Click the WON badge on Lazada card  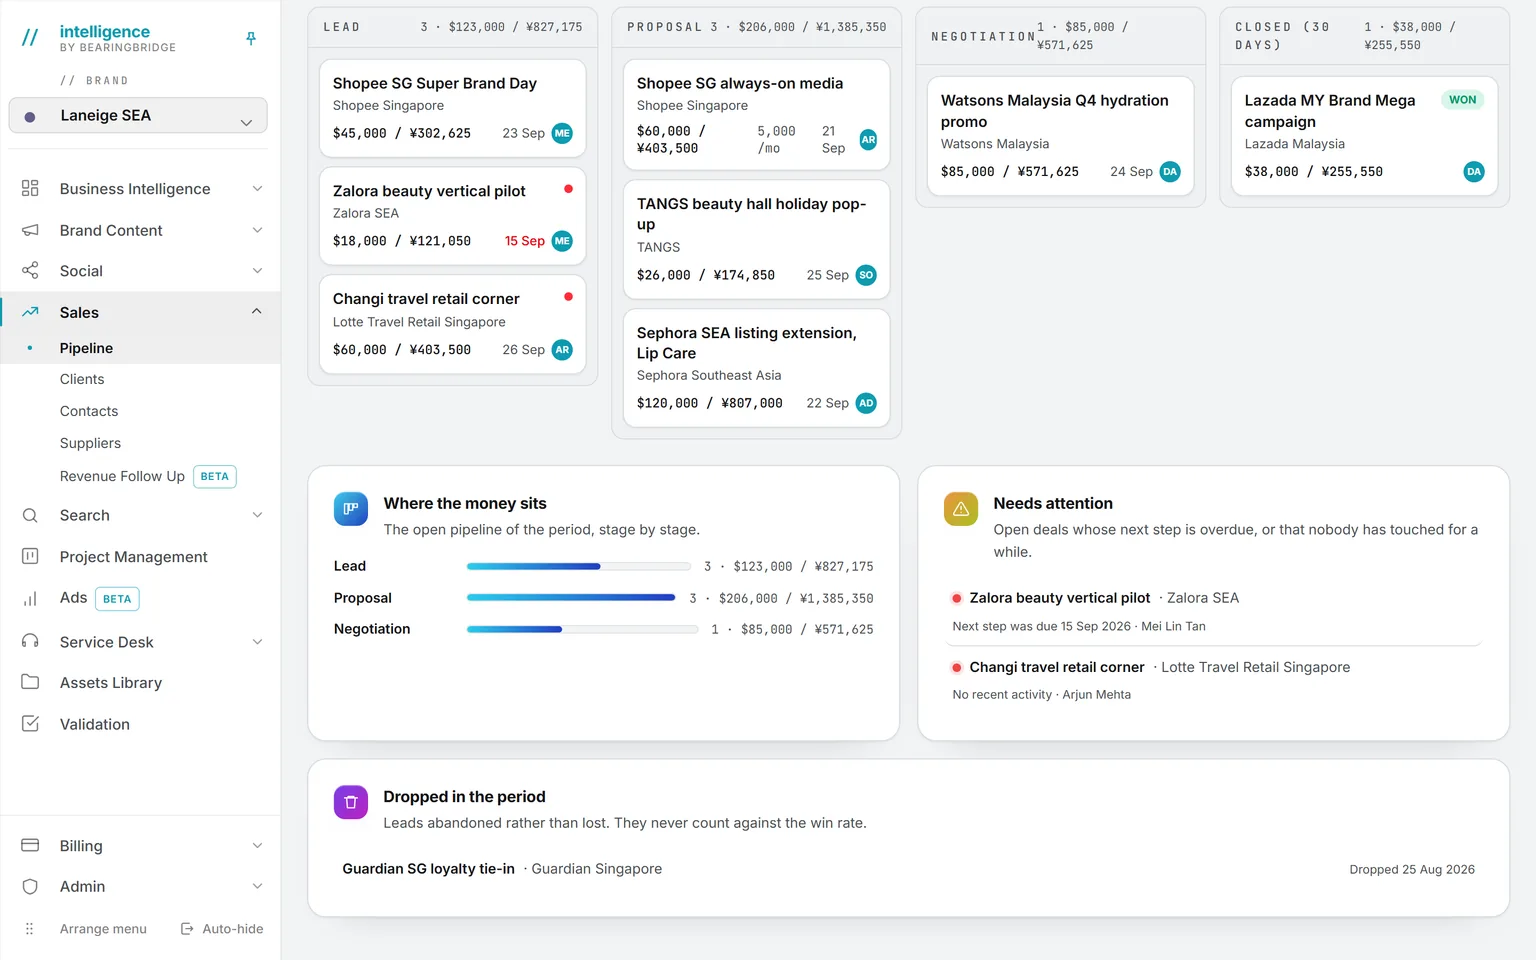point(1462,100)
